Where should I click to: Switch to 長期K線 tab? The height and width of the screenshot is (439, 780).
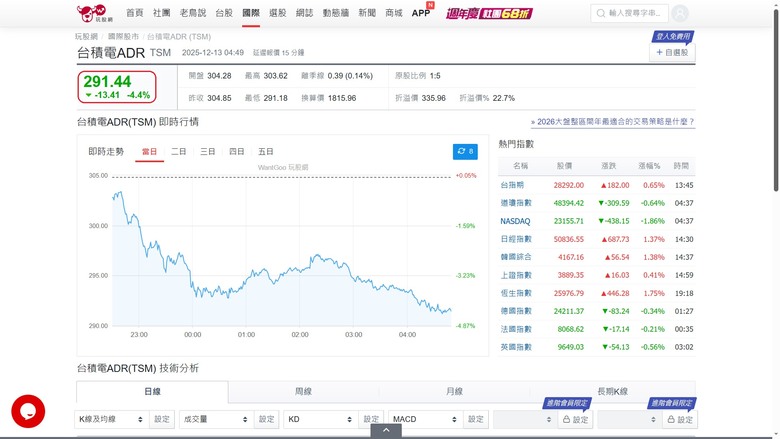[x=612, y=392]
